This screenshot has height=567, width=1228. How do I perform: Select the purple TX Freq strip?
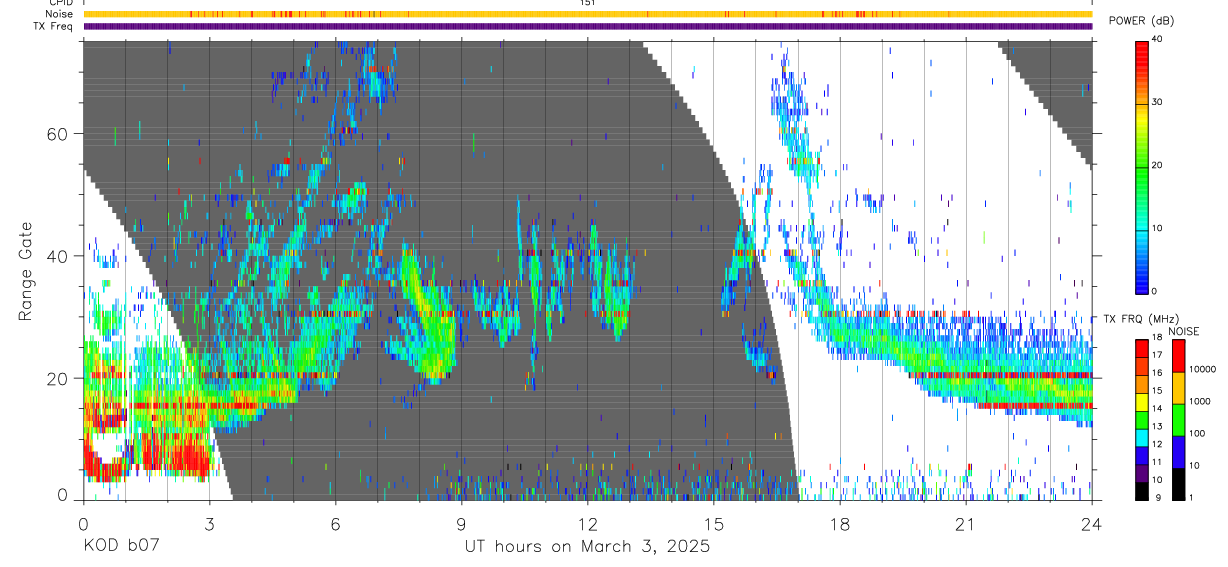587,26
